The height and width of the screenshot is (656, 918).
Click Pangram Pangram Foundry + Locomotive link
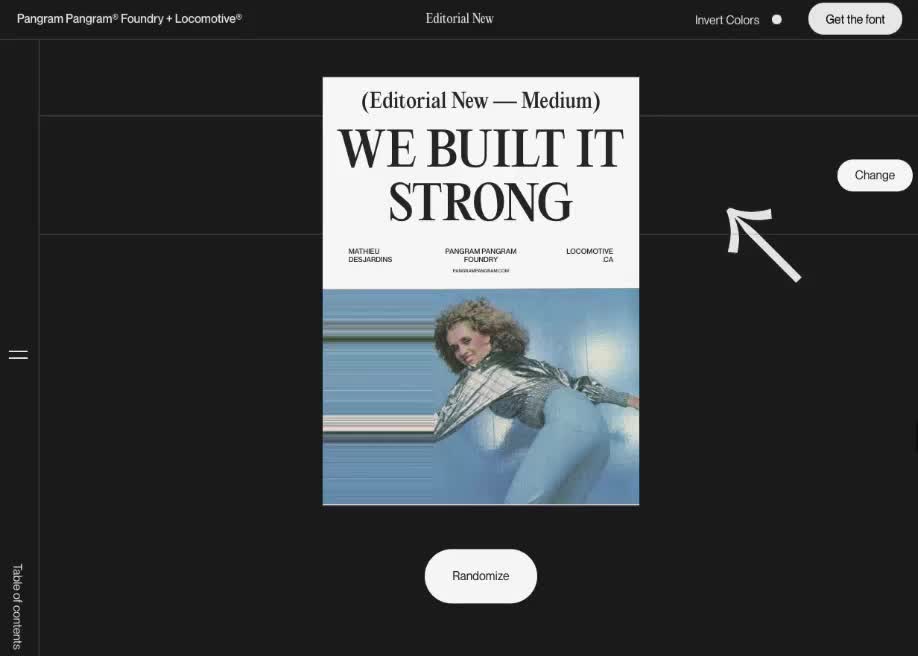coord(129,19)
